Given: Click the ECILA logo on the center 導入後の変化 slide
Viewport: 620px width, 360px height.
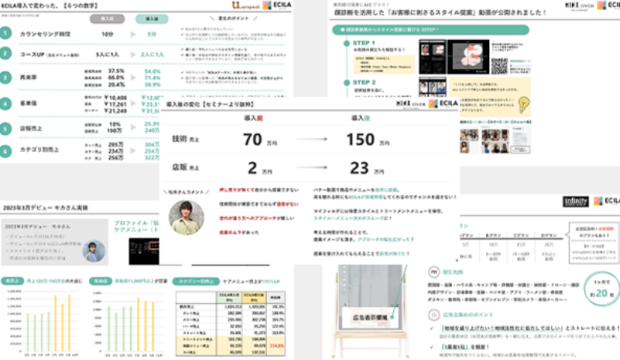Looking at the screenshot, I should [x=443, y=104].
